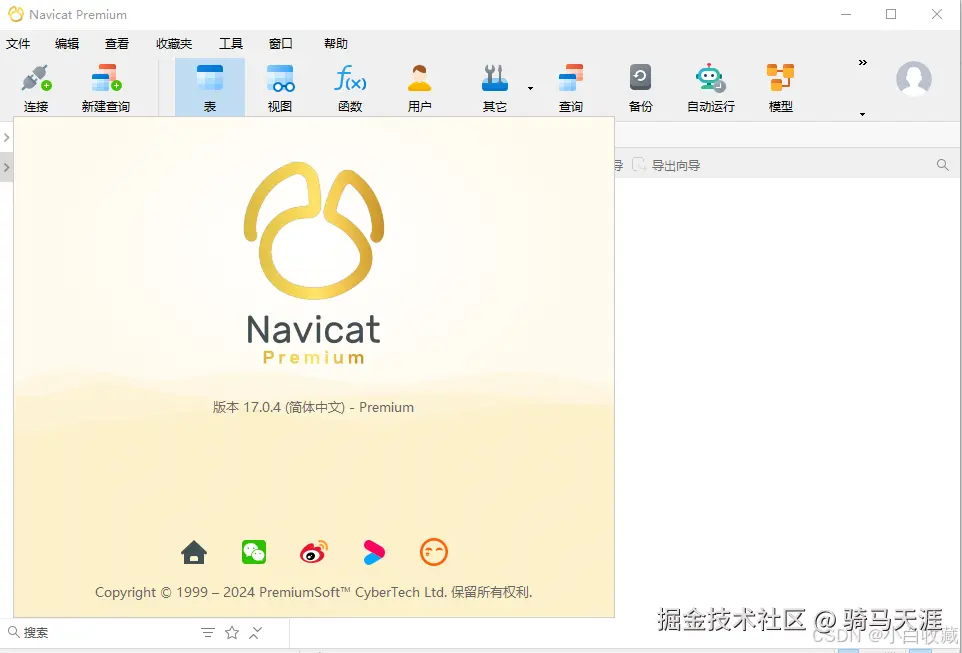
Task: Open the 用户 users section
Action: [420, 88]
